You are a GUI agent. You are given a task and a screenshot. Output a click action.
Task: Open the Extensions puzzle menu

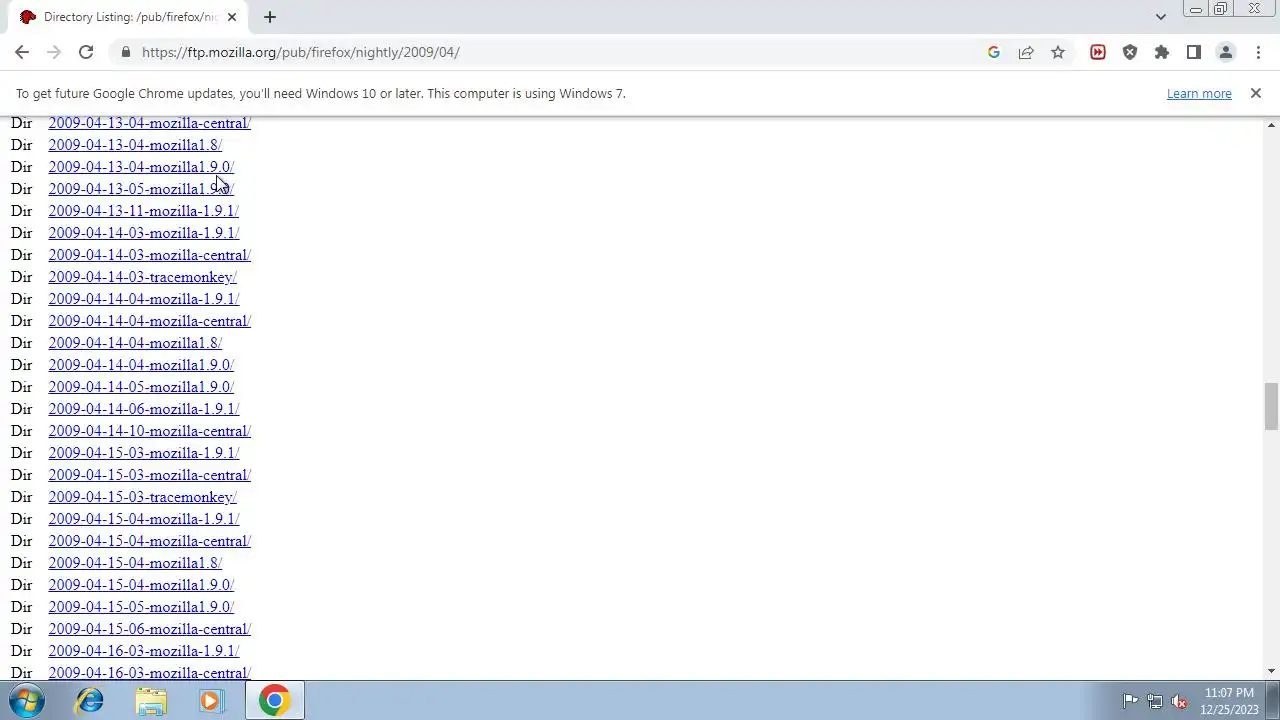coord(1162,52)
